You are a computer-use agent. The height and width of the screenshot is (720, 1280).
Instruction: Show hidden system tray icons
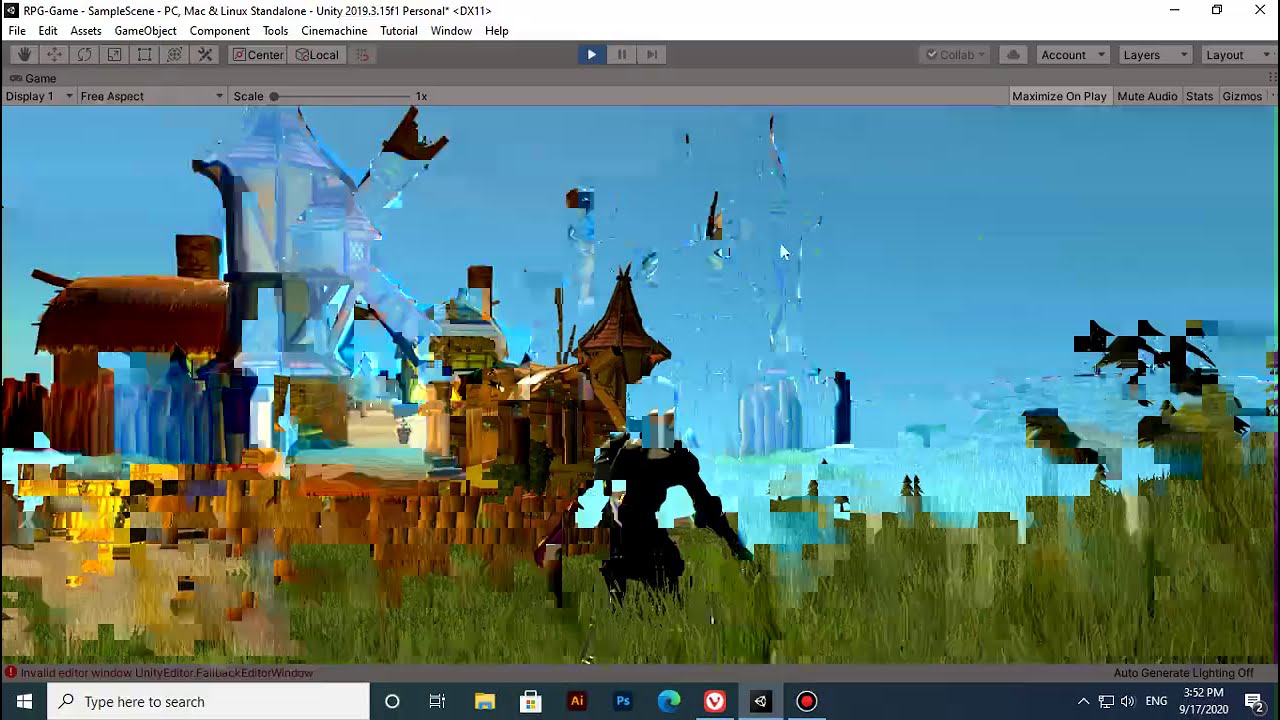1083,702
